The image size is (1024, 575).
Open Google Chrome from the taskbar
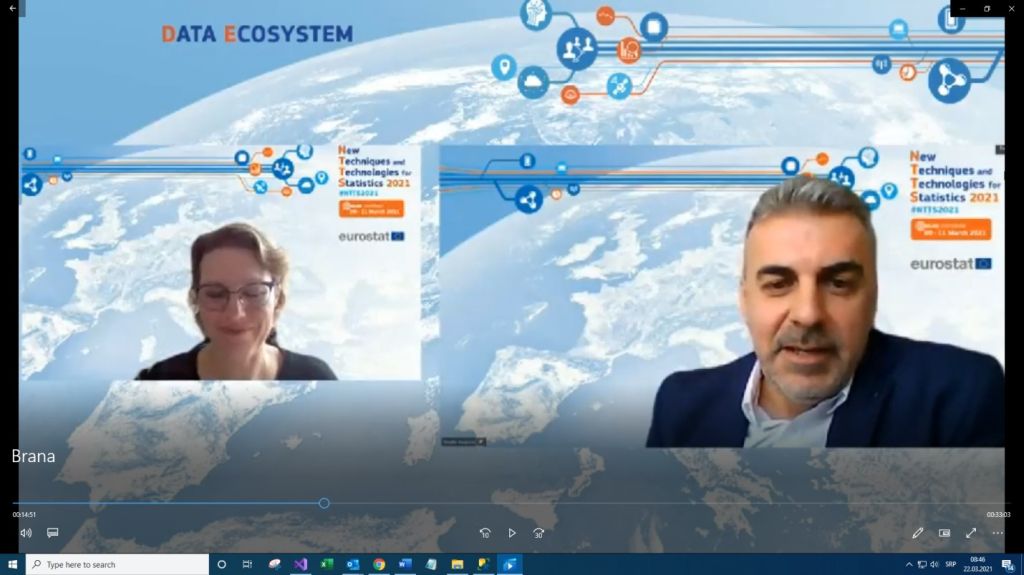379,564
